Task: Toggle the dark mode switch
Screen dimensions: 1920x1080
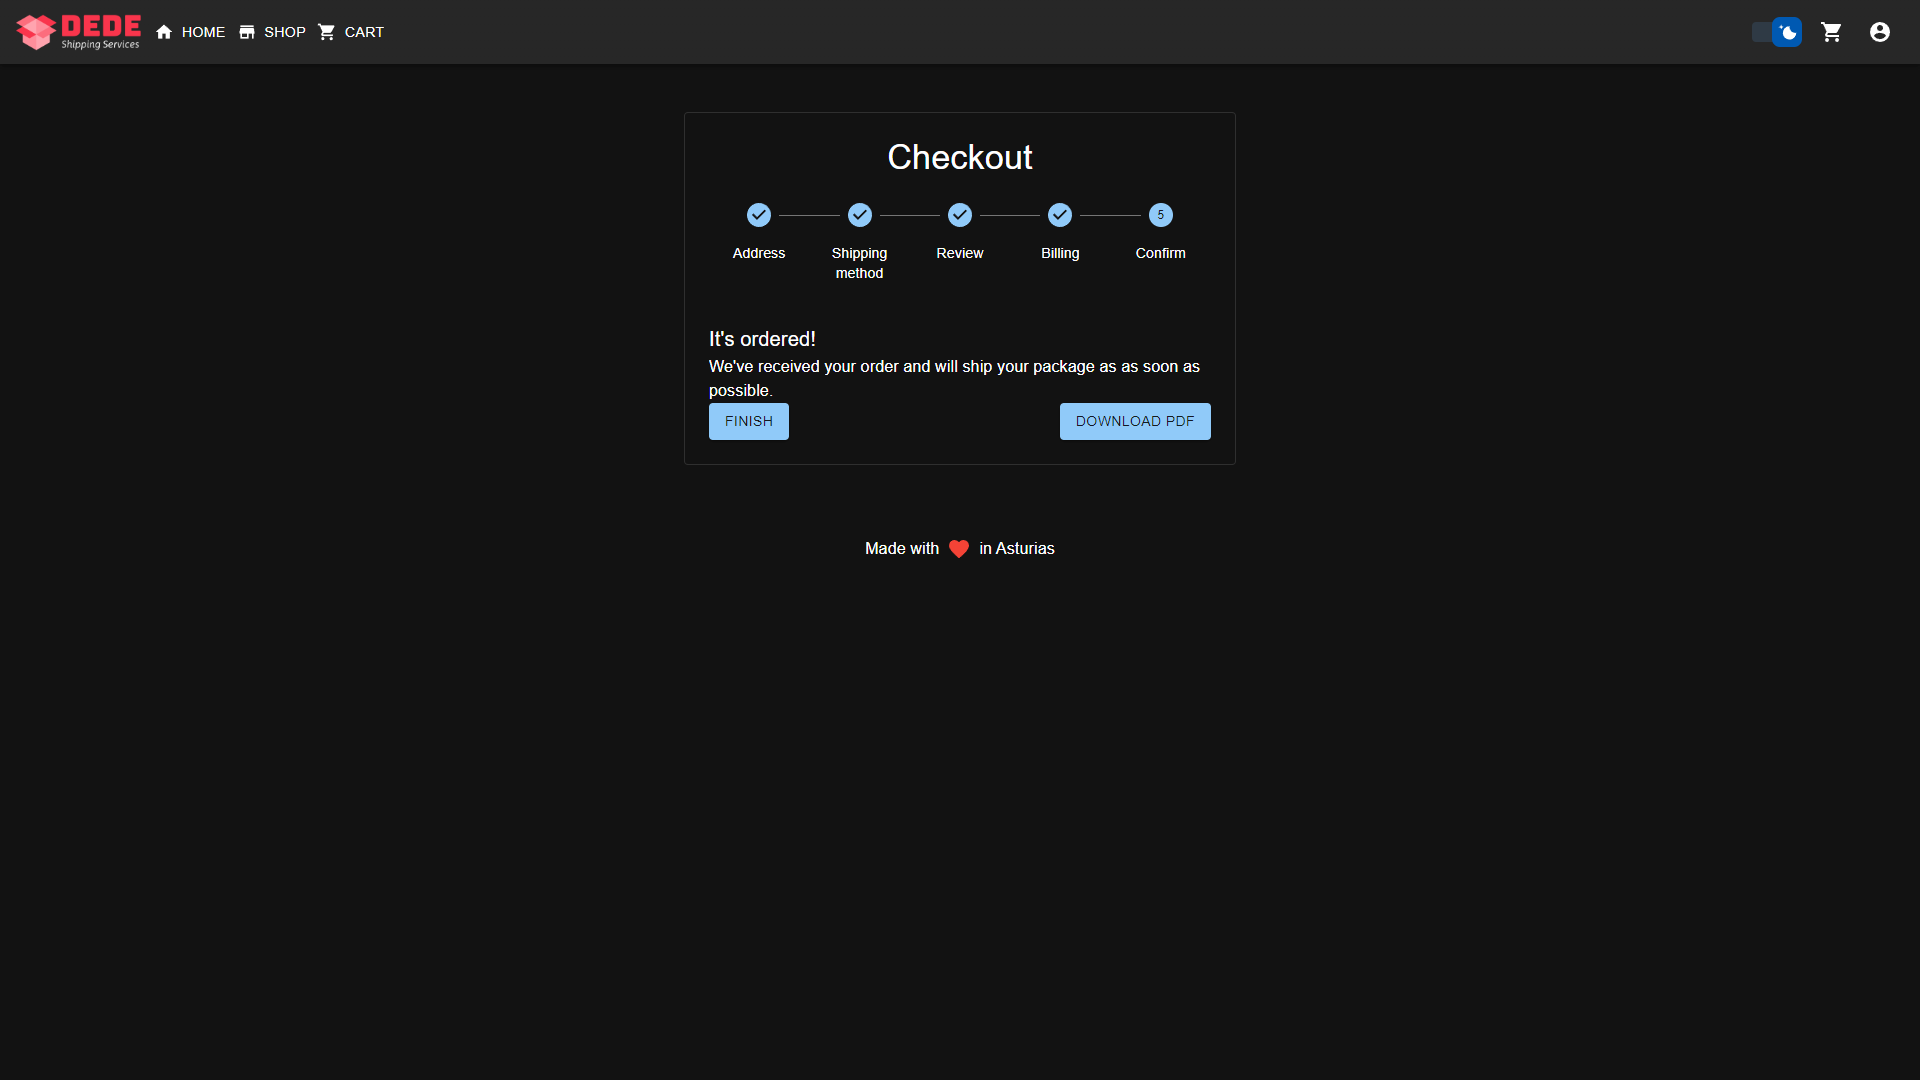Action: (1777, 32)
